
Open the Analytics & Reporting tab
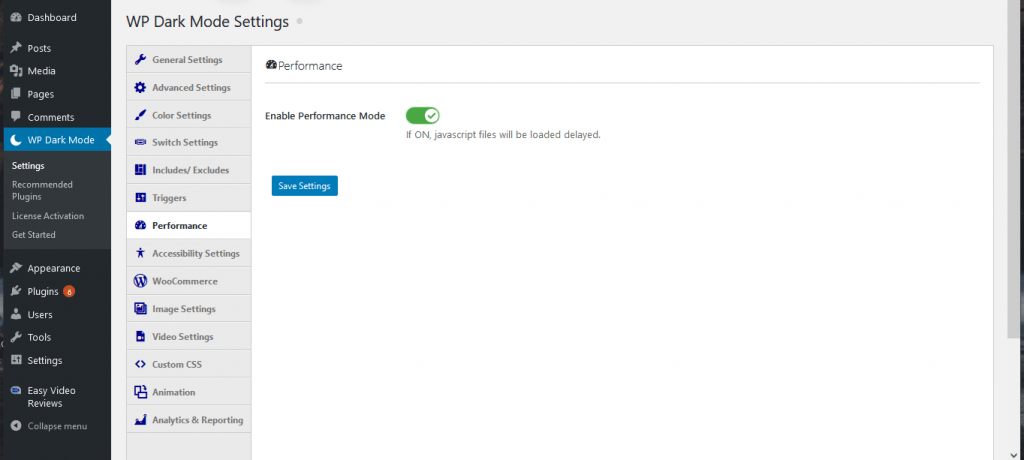coord(189,420)
